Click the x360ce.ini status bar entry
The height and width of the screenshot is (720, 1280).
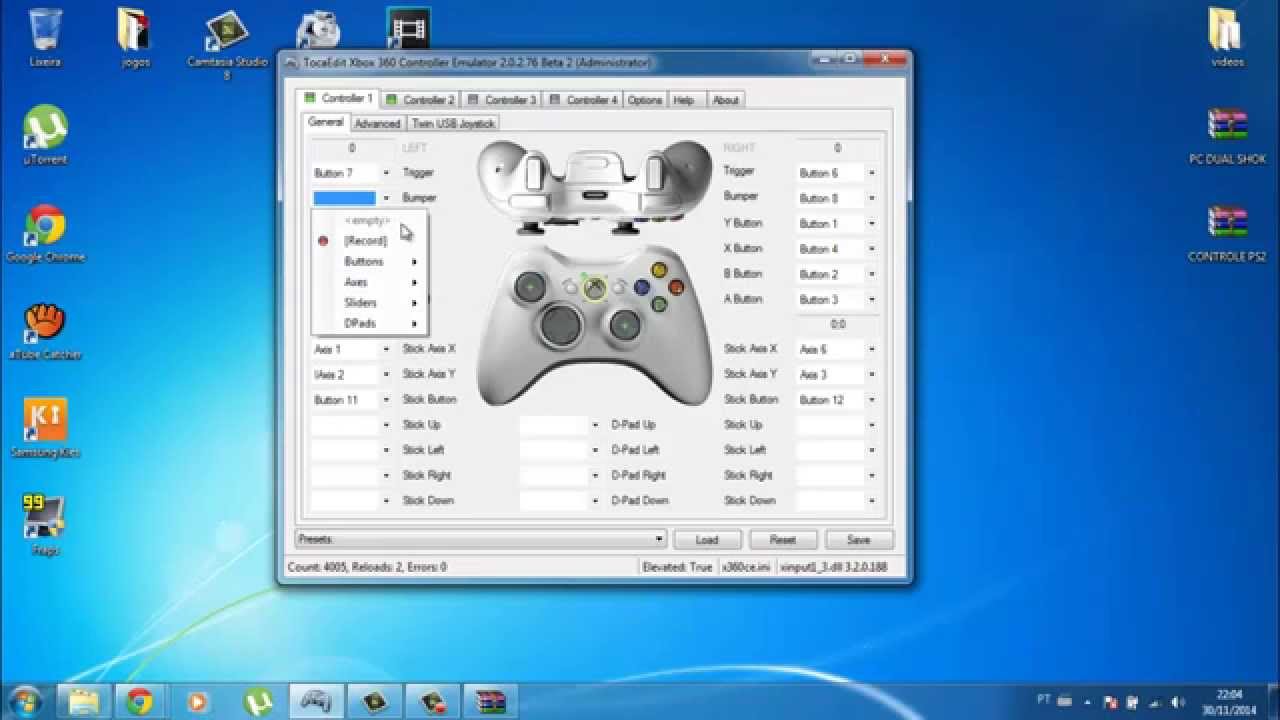tap(747, 567)
